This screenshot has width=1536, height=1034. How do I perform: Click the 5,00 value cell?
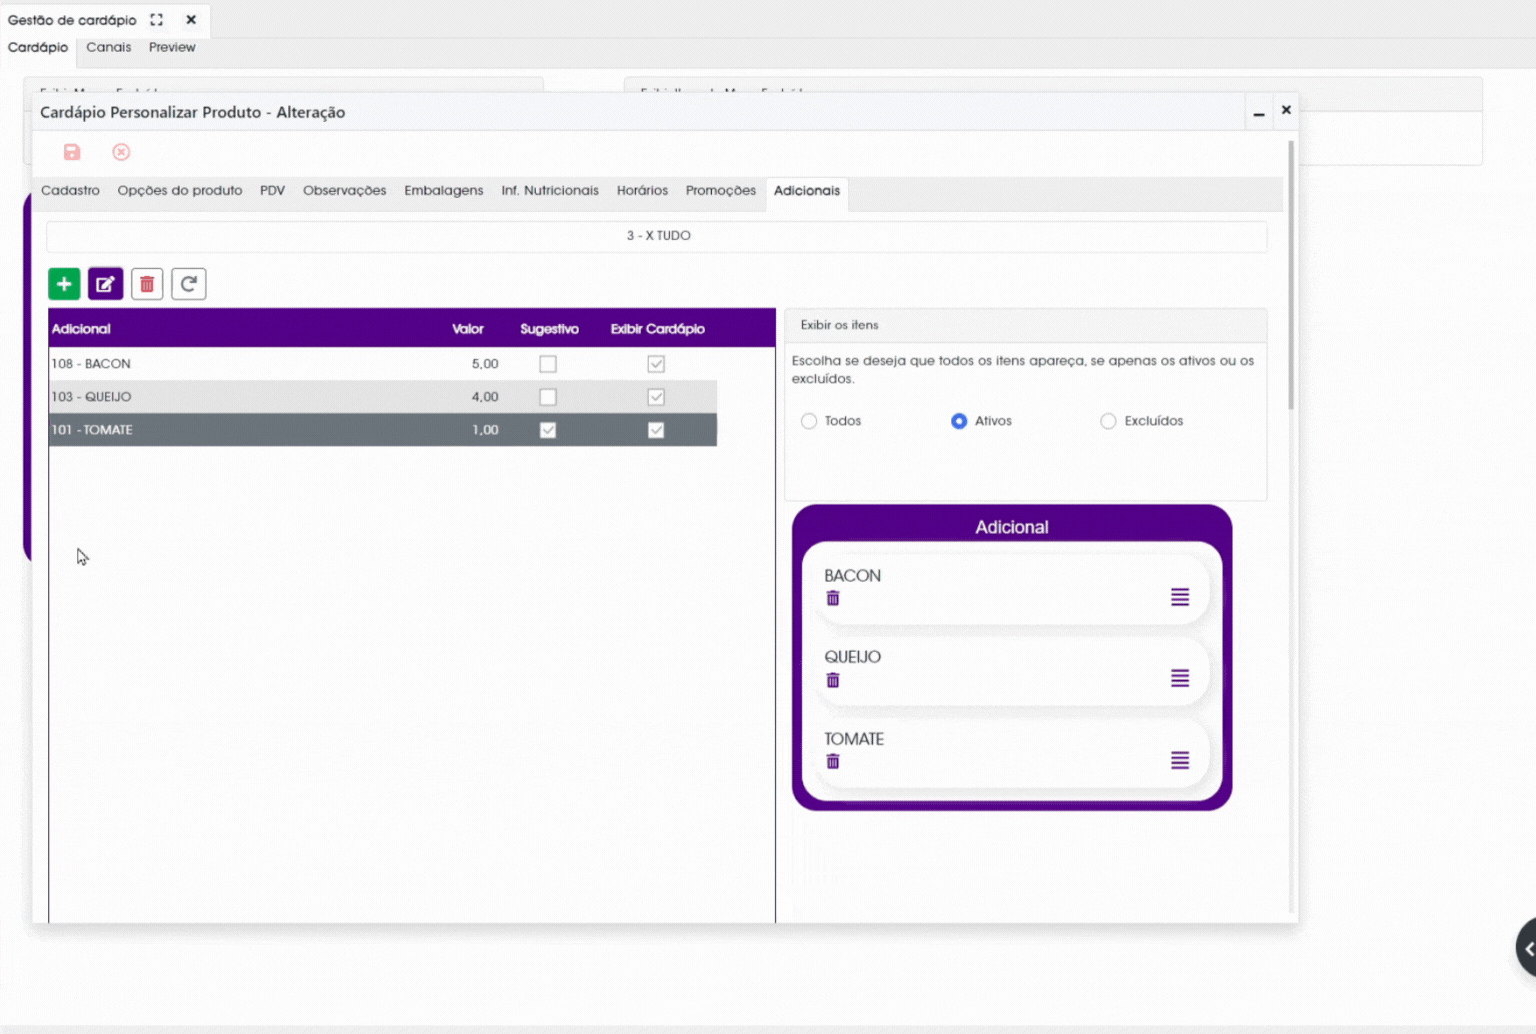[485, 364]
